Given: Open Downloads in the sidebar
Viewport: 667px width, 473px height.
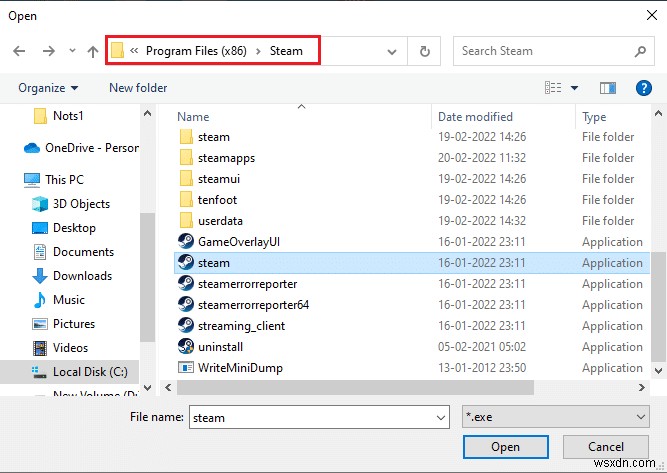Looking at the screenshot, I should pos(72,276).
